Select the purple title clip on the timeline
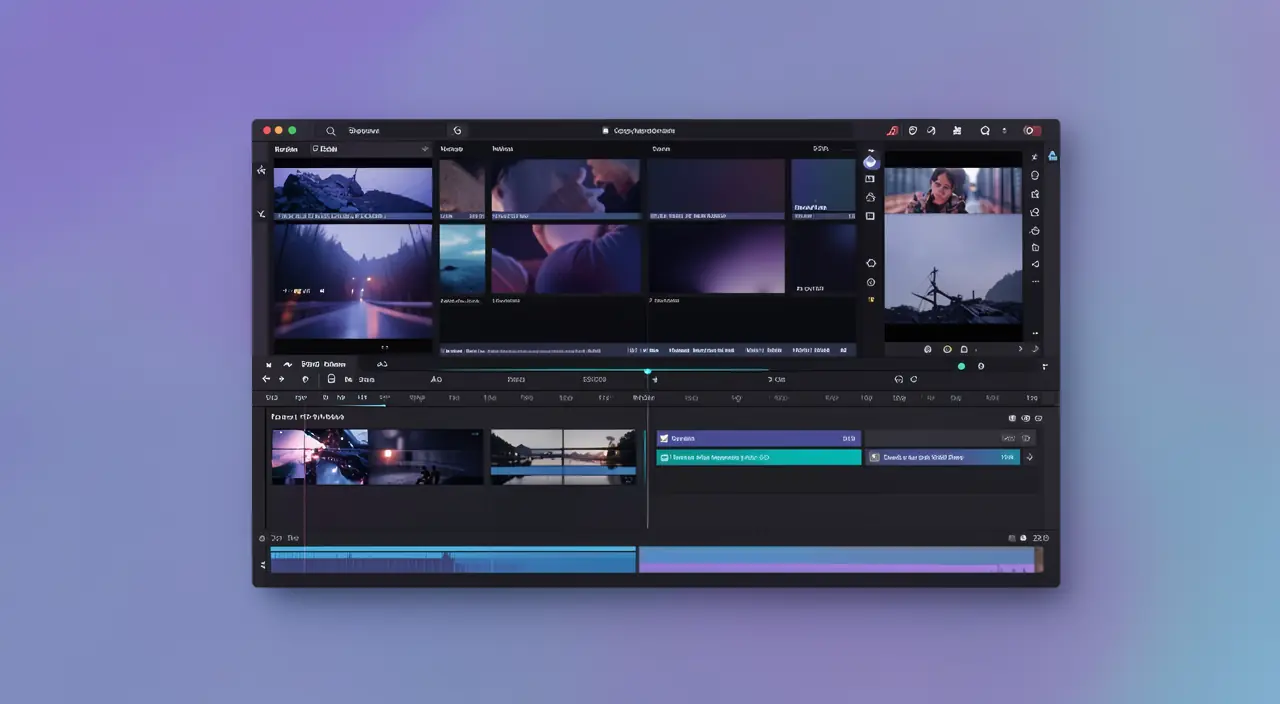 (x=758, y=438)
